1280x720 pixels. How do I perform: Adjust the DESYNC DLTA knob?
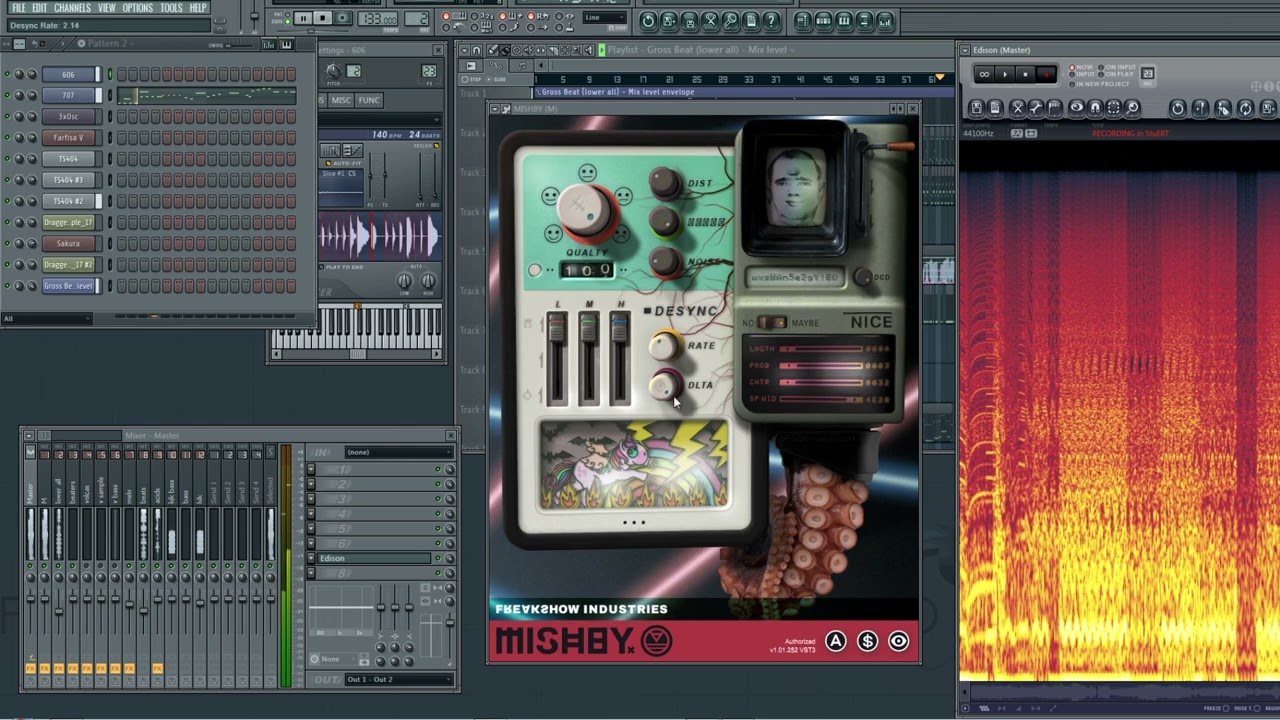click(x=663, y=385)
